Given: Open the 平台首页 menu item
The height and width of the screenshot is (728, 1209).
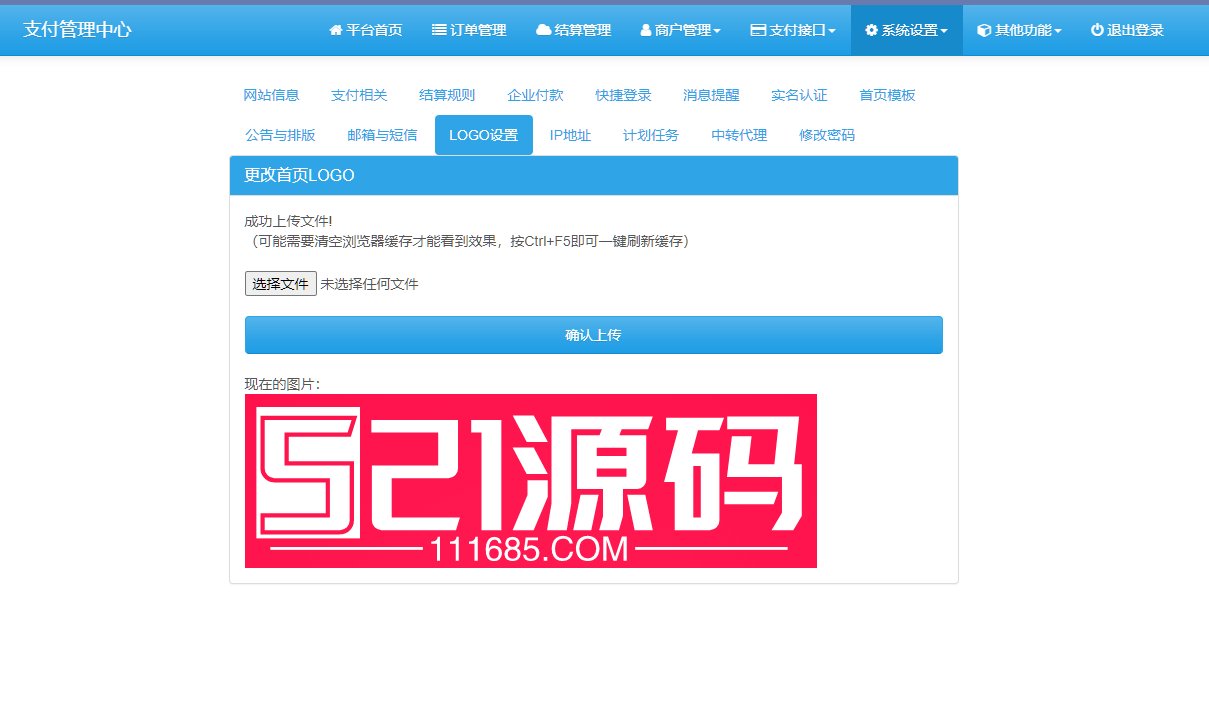Looking at the screenshot, I should point(366,30).
